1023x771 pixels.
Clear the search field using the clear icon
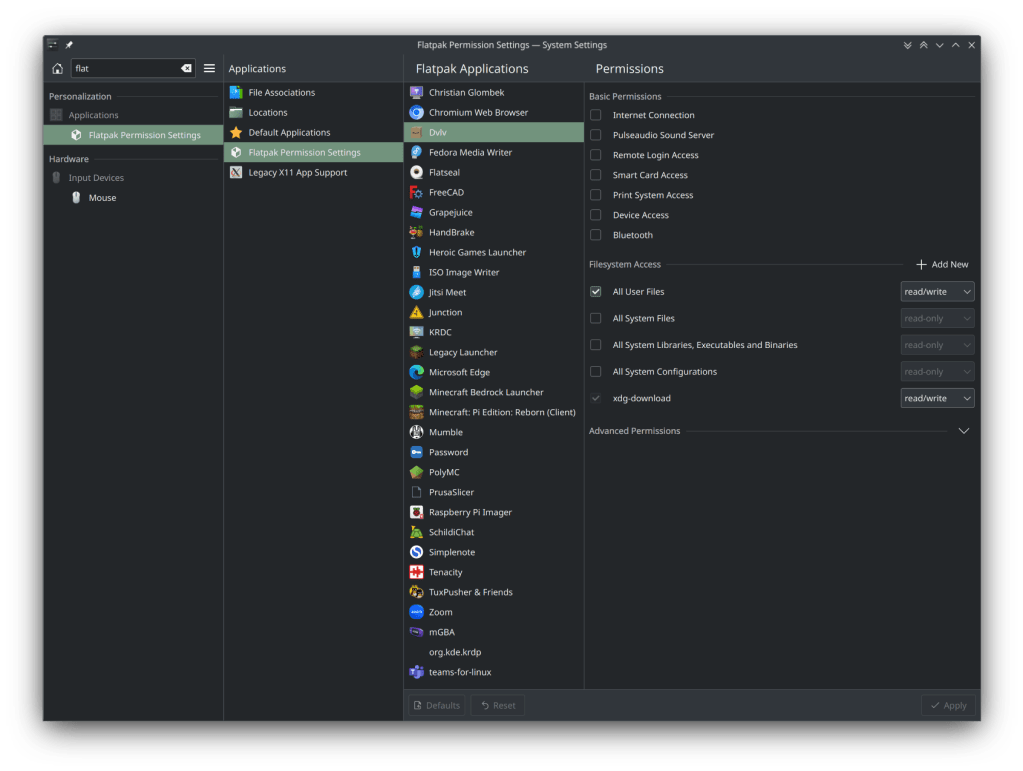coord(185,68)
